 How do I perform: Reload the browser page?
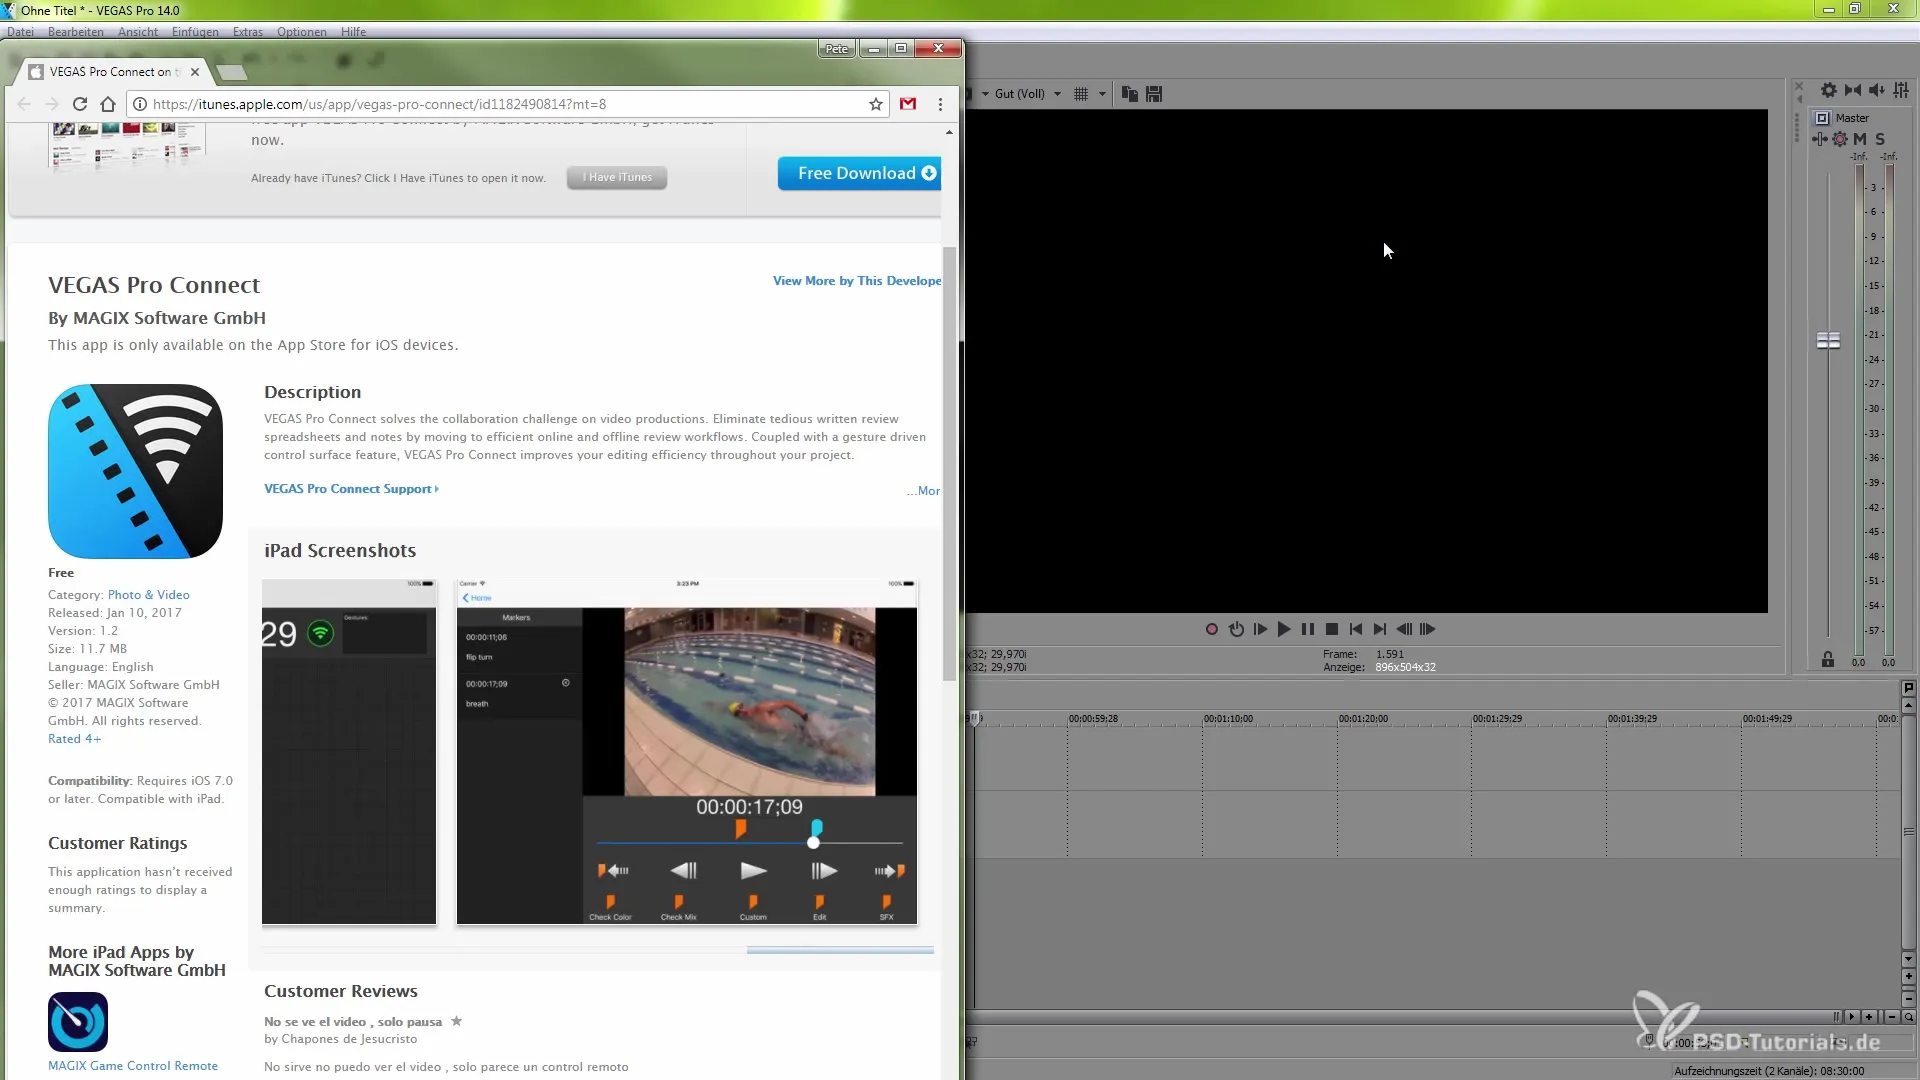pyautogui.click(x=80, y=104)
